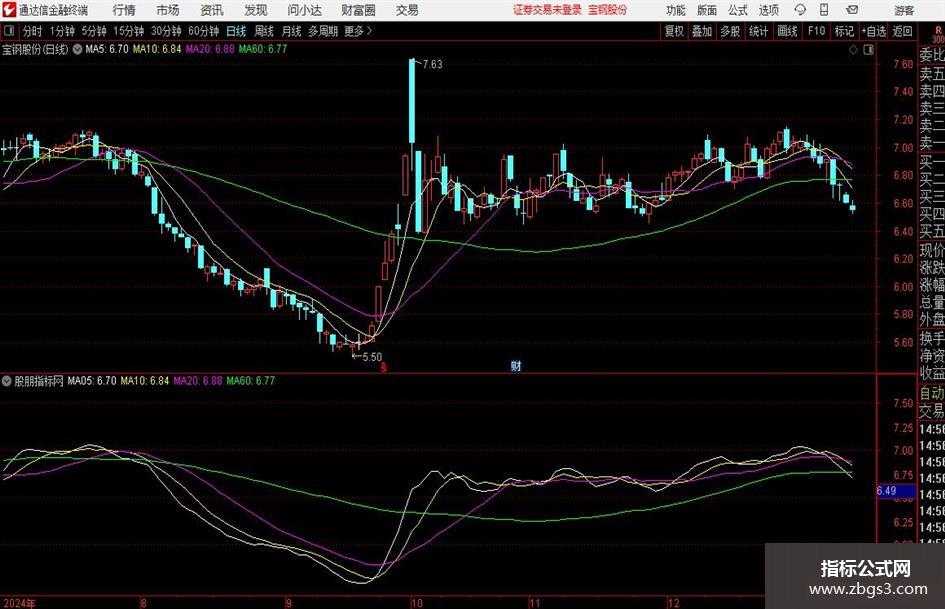This screenshot has width=945, height=609.
Task: Click the 自动 label in right sidebar
Action: 932,393
